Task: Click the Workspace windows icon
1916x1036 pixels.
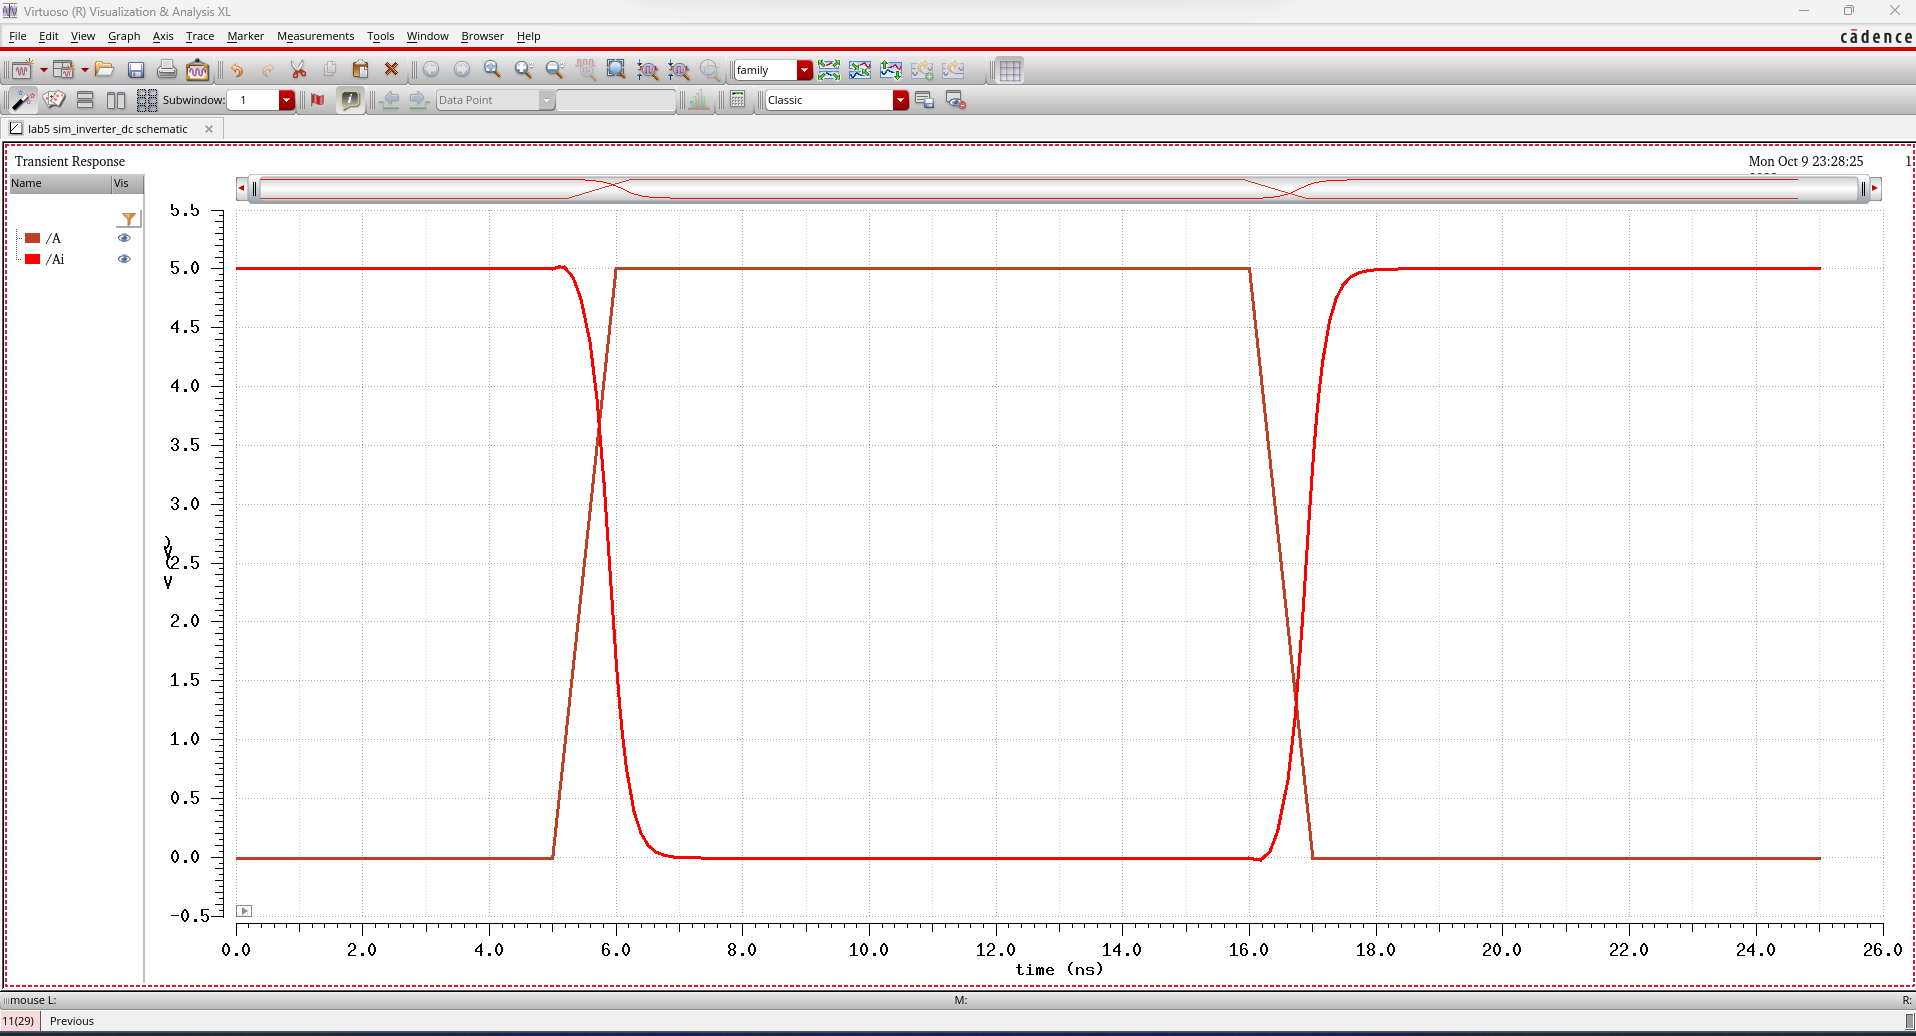Action: (924, 100)
